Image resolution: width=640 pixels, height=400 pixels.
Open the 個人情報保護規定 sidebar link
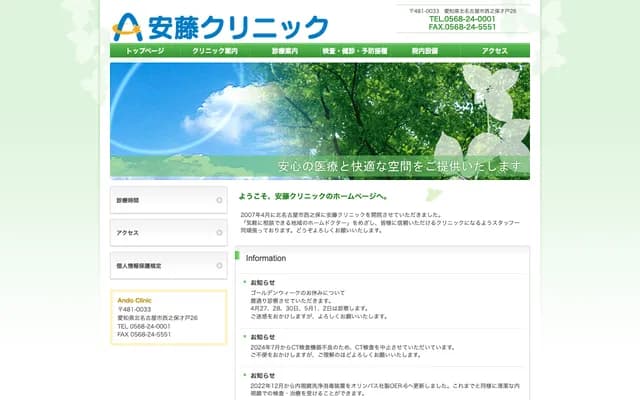(168, 265)
